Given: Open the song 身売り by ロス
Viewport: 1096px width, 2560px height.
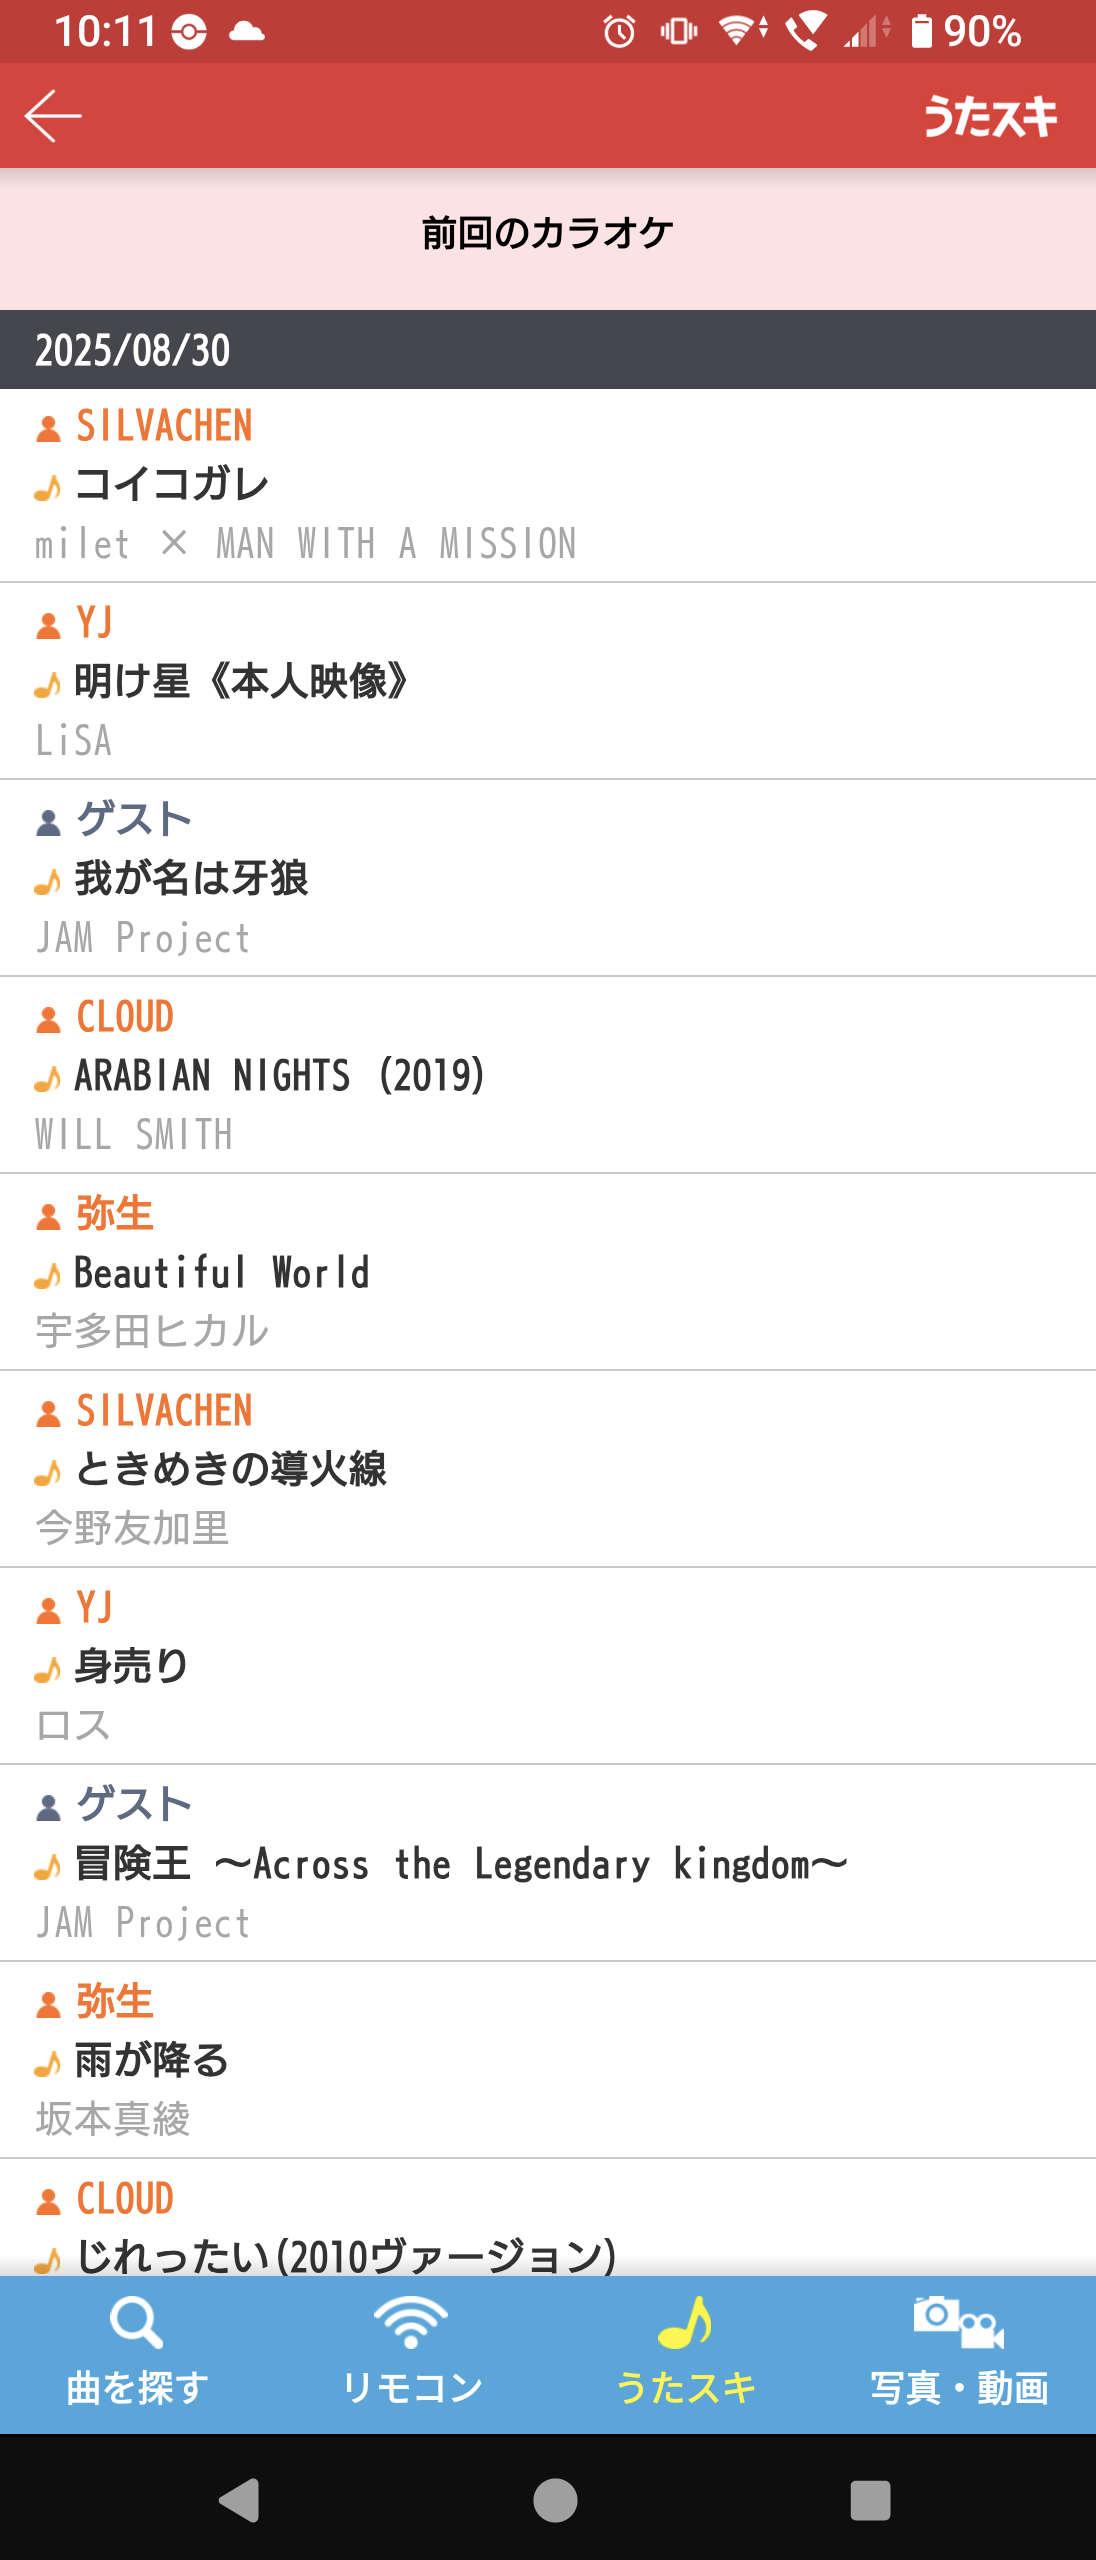Looking at the screenshot, I should (548, 1666).
